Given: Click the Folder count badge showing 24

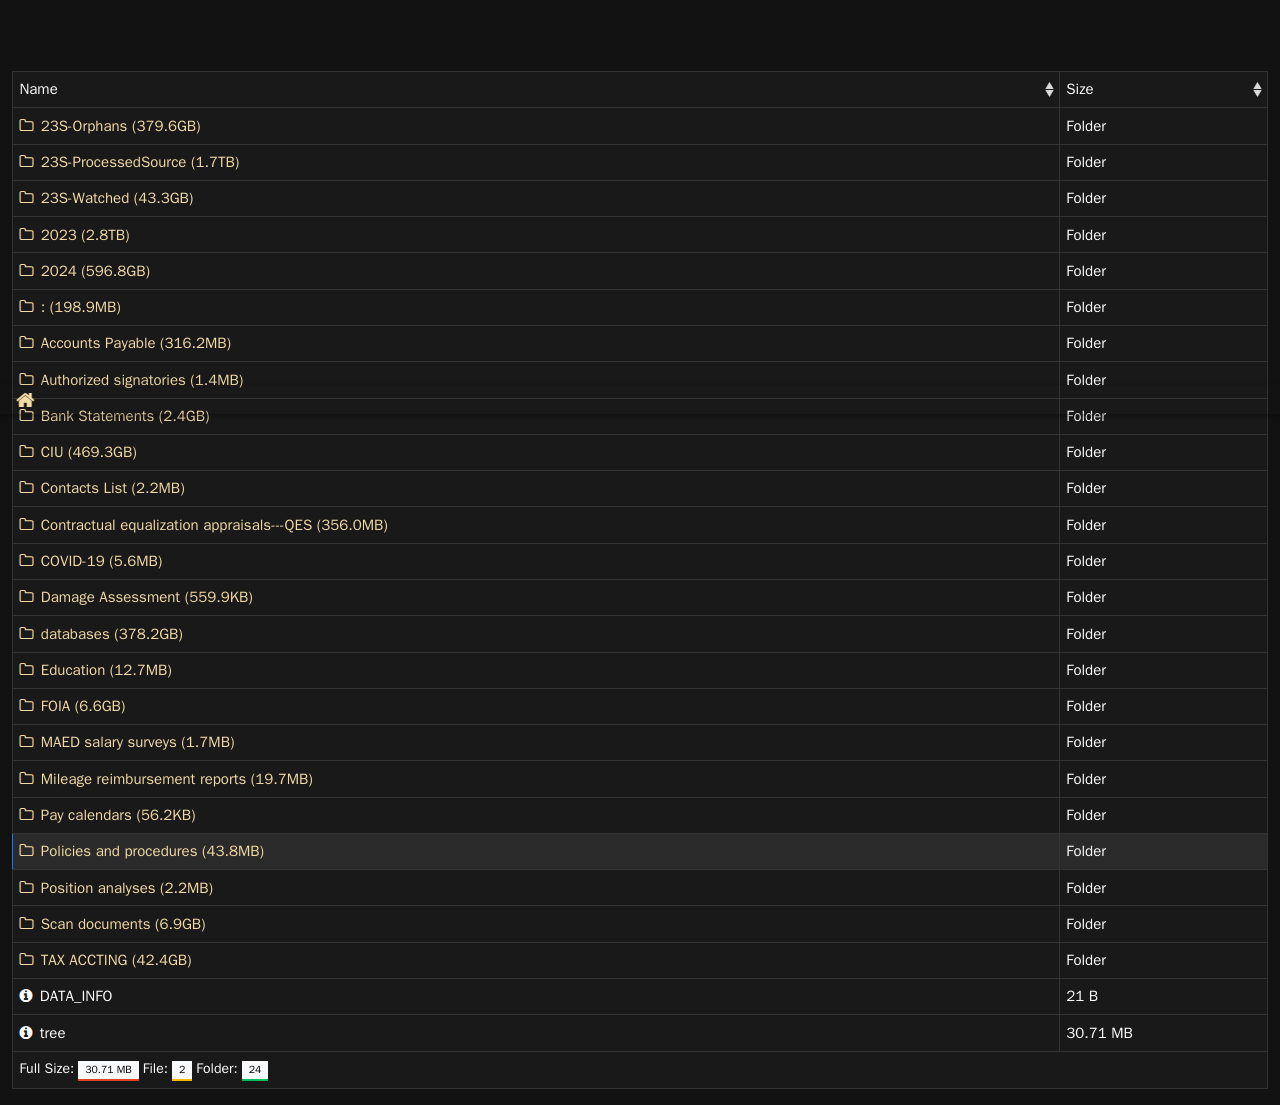Looking at the screenshot, I should (x=254, y=1070).
